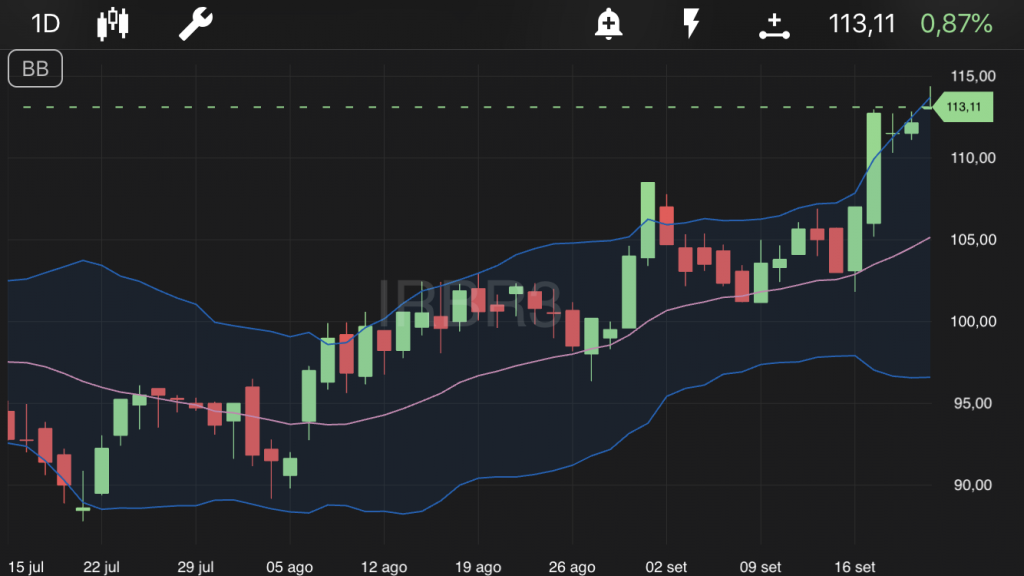
Task: Tap the 22 jul date label
Action: click(101, 567)
